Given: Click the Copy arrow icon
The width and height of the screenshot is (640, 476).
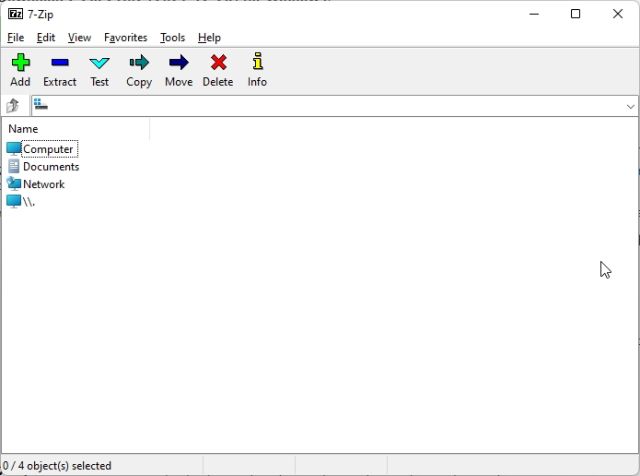Looking at the screenshot, I should (x=139, y=64).
